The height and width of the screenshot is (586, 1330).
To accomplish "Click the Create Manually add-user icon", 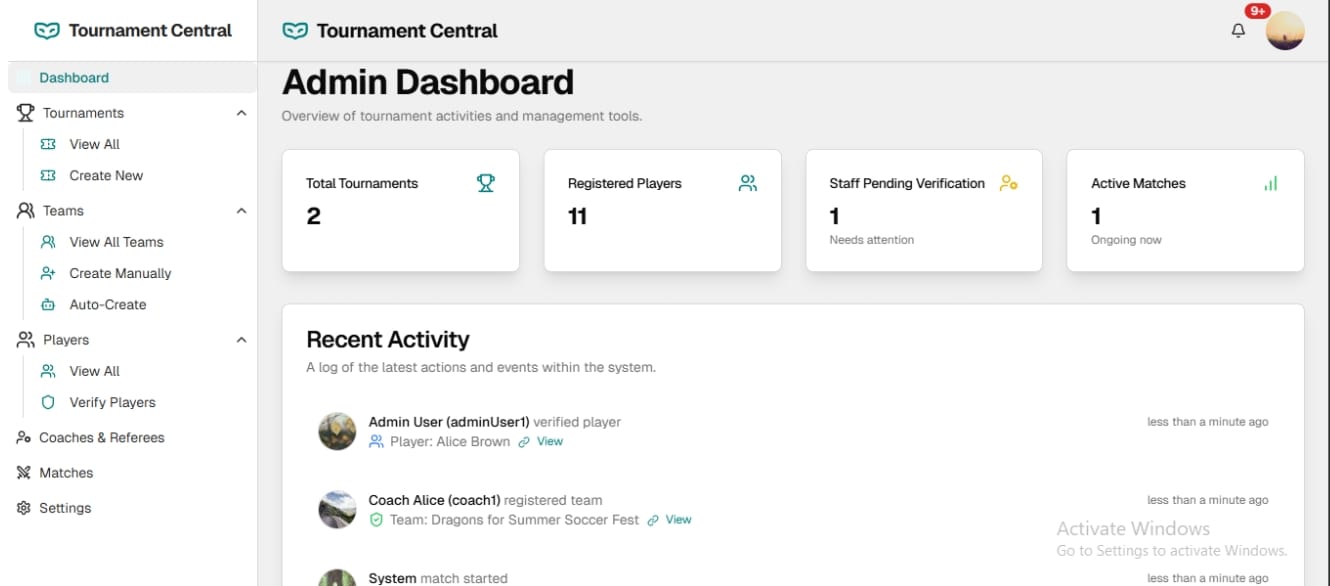I will coord(47,273).
